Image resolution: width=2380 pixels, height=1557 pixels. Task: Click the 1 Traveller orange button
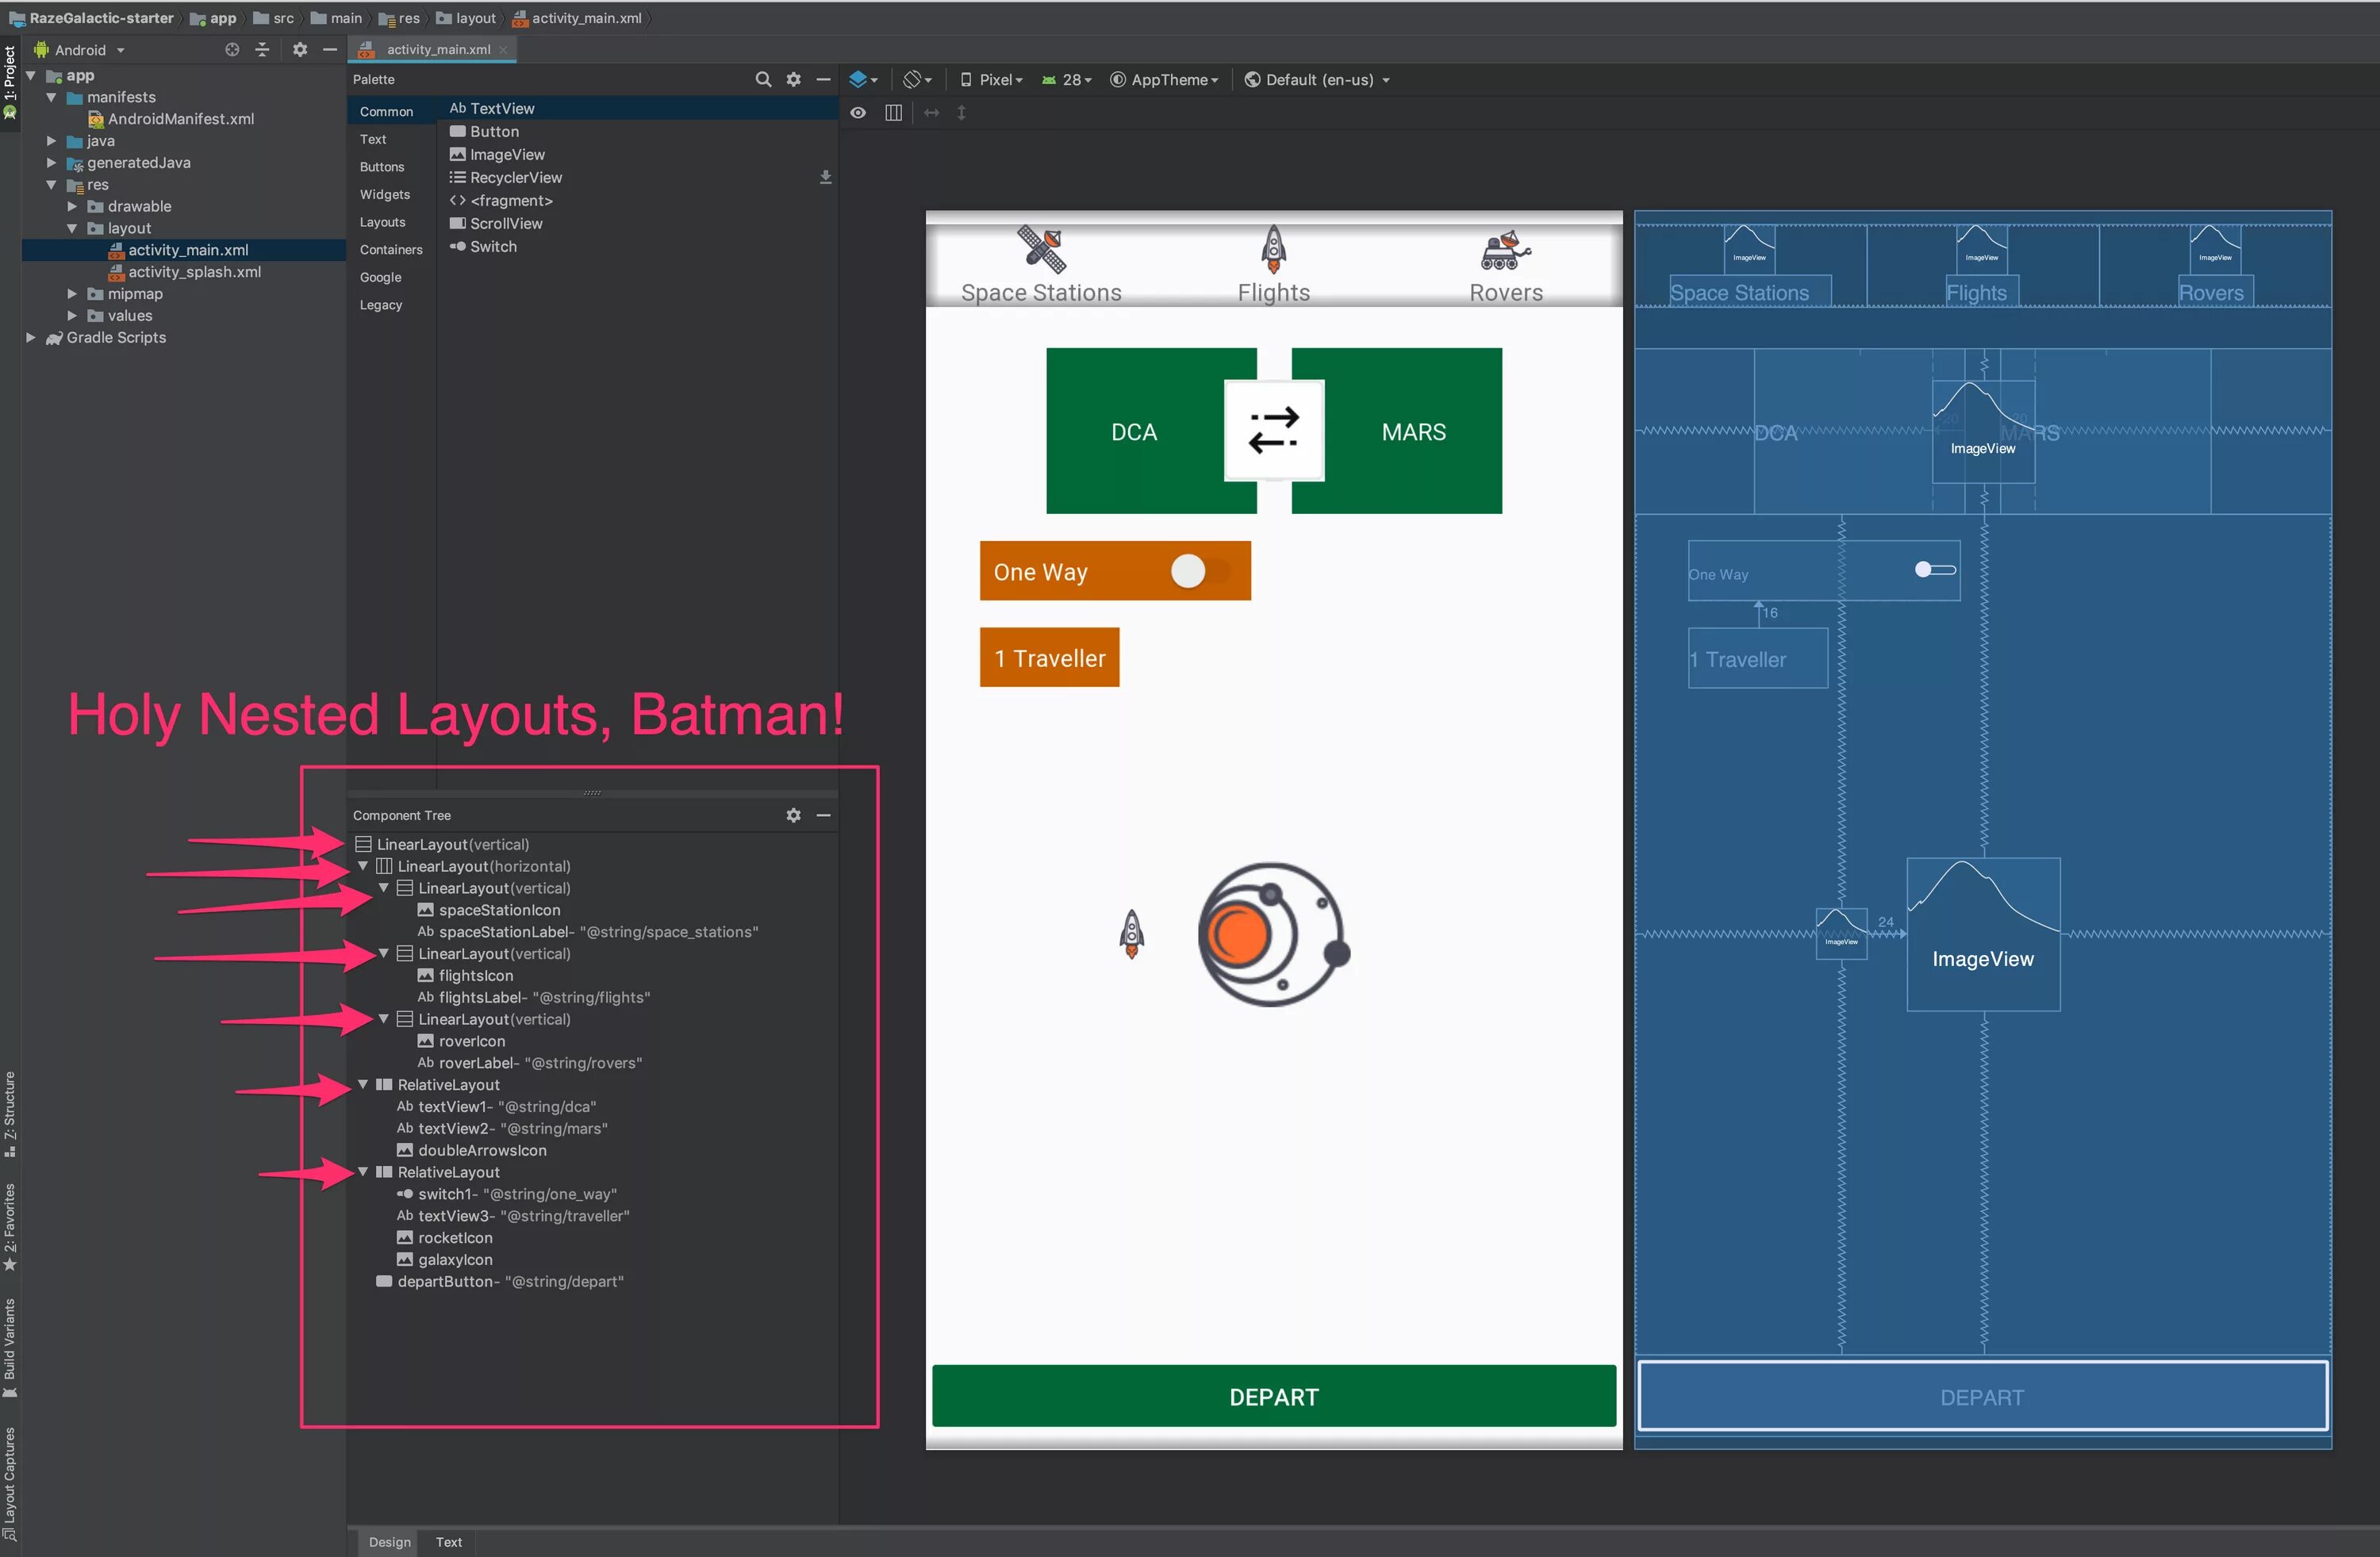(x=1049, y=657)
